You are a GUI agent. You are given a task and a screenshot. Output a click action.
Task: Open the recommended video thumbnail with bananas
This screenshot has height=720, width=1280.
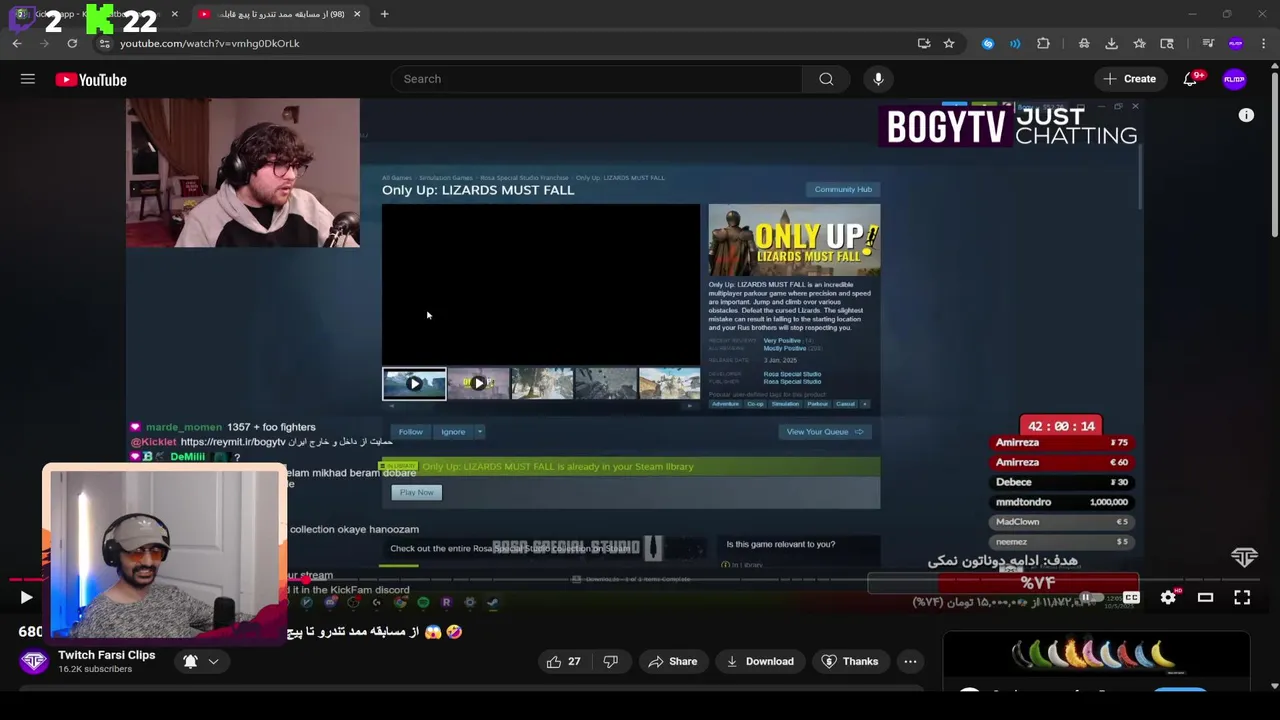(1096, 658)
